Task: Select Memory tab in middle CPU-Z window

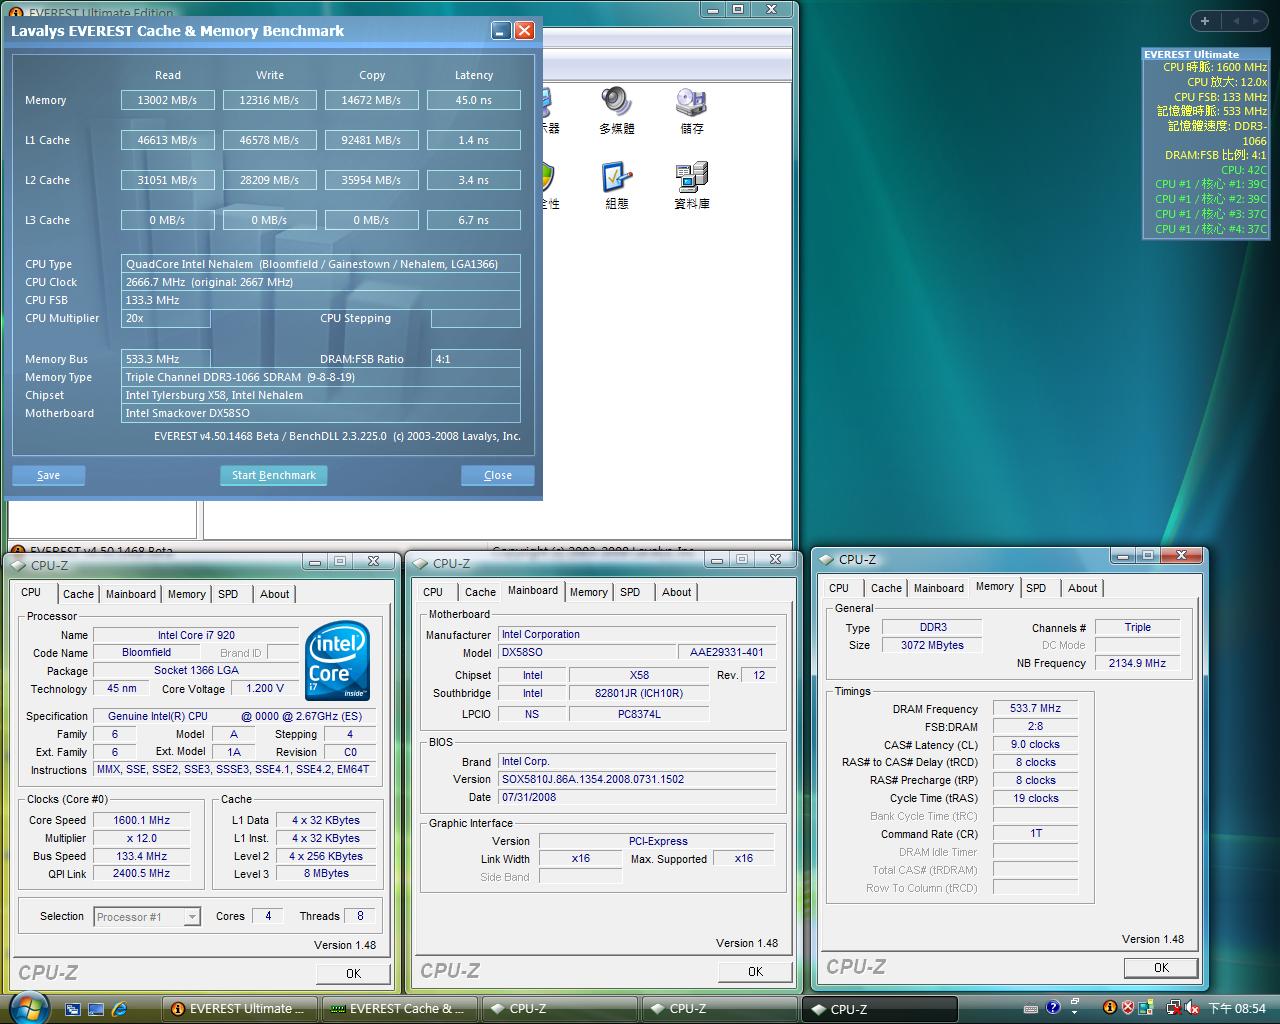Action: (588, 592)
